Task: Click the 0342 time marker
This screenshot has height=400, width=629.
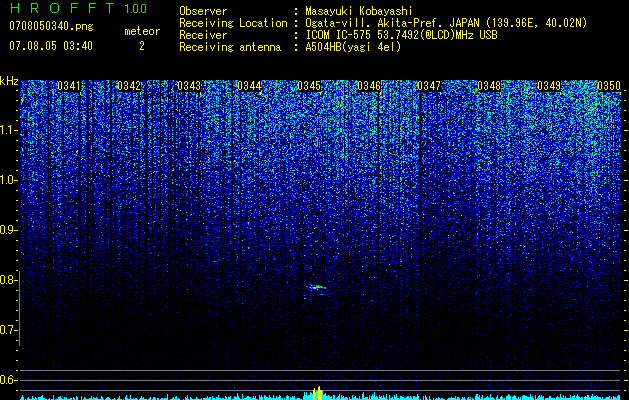Action: click(129, 86)
